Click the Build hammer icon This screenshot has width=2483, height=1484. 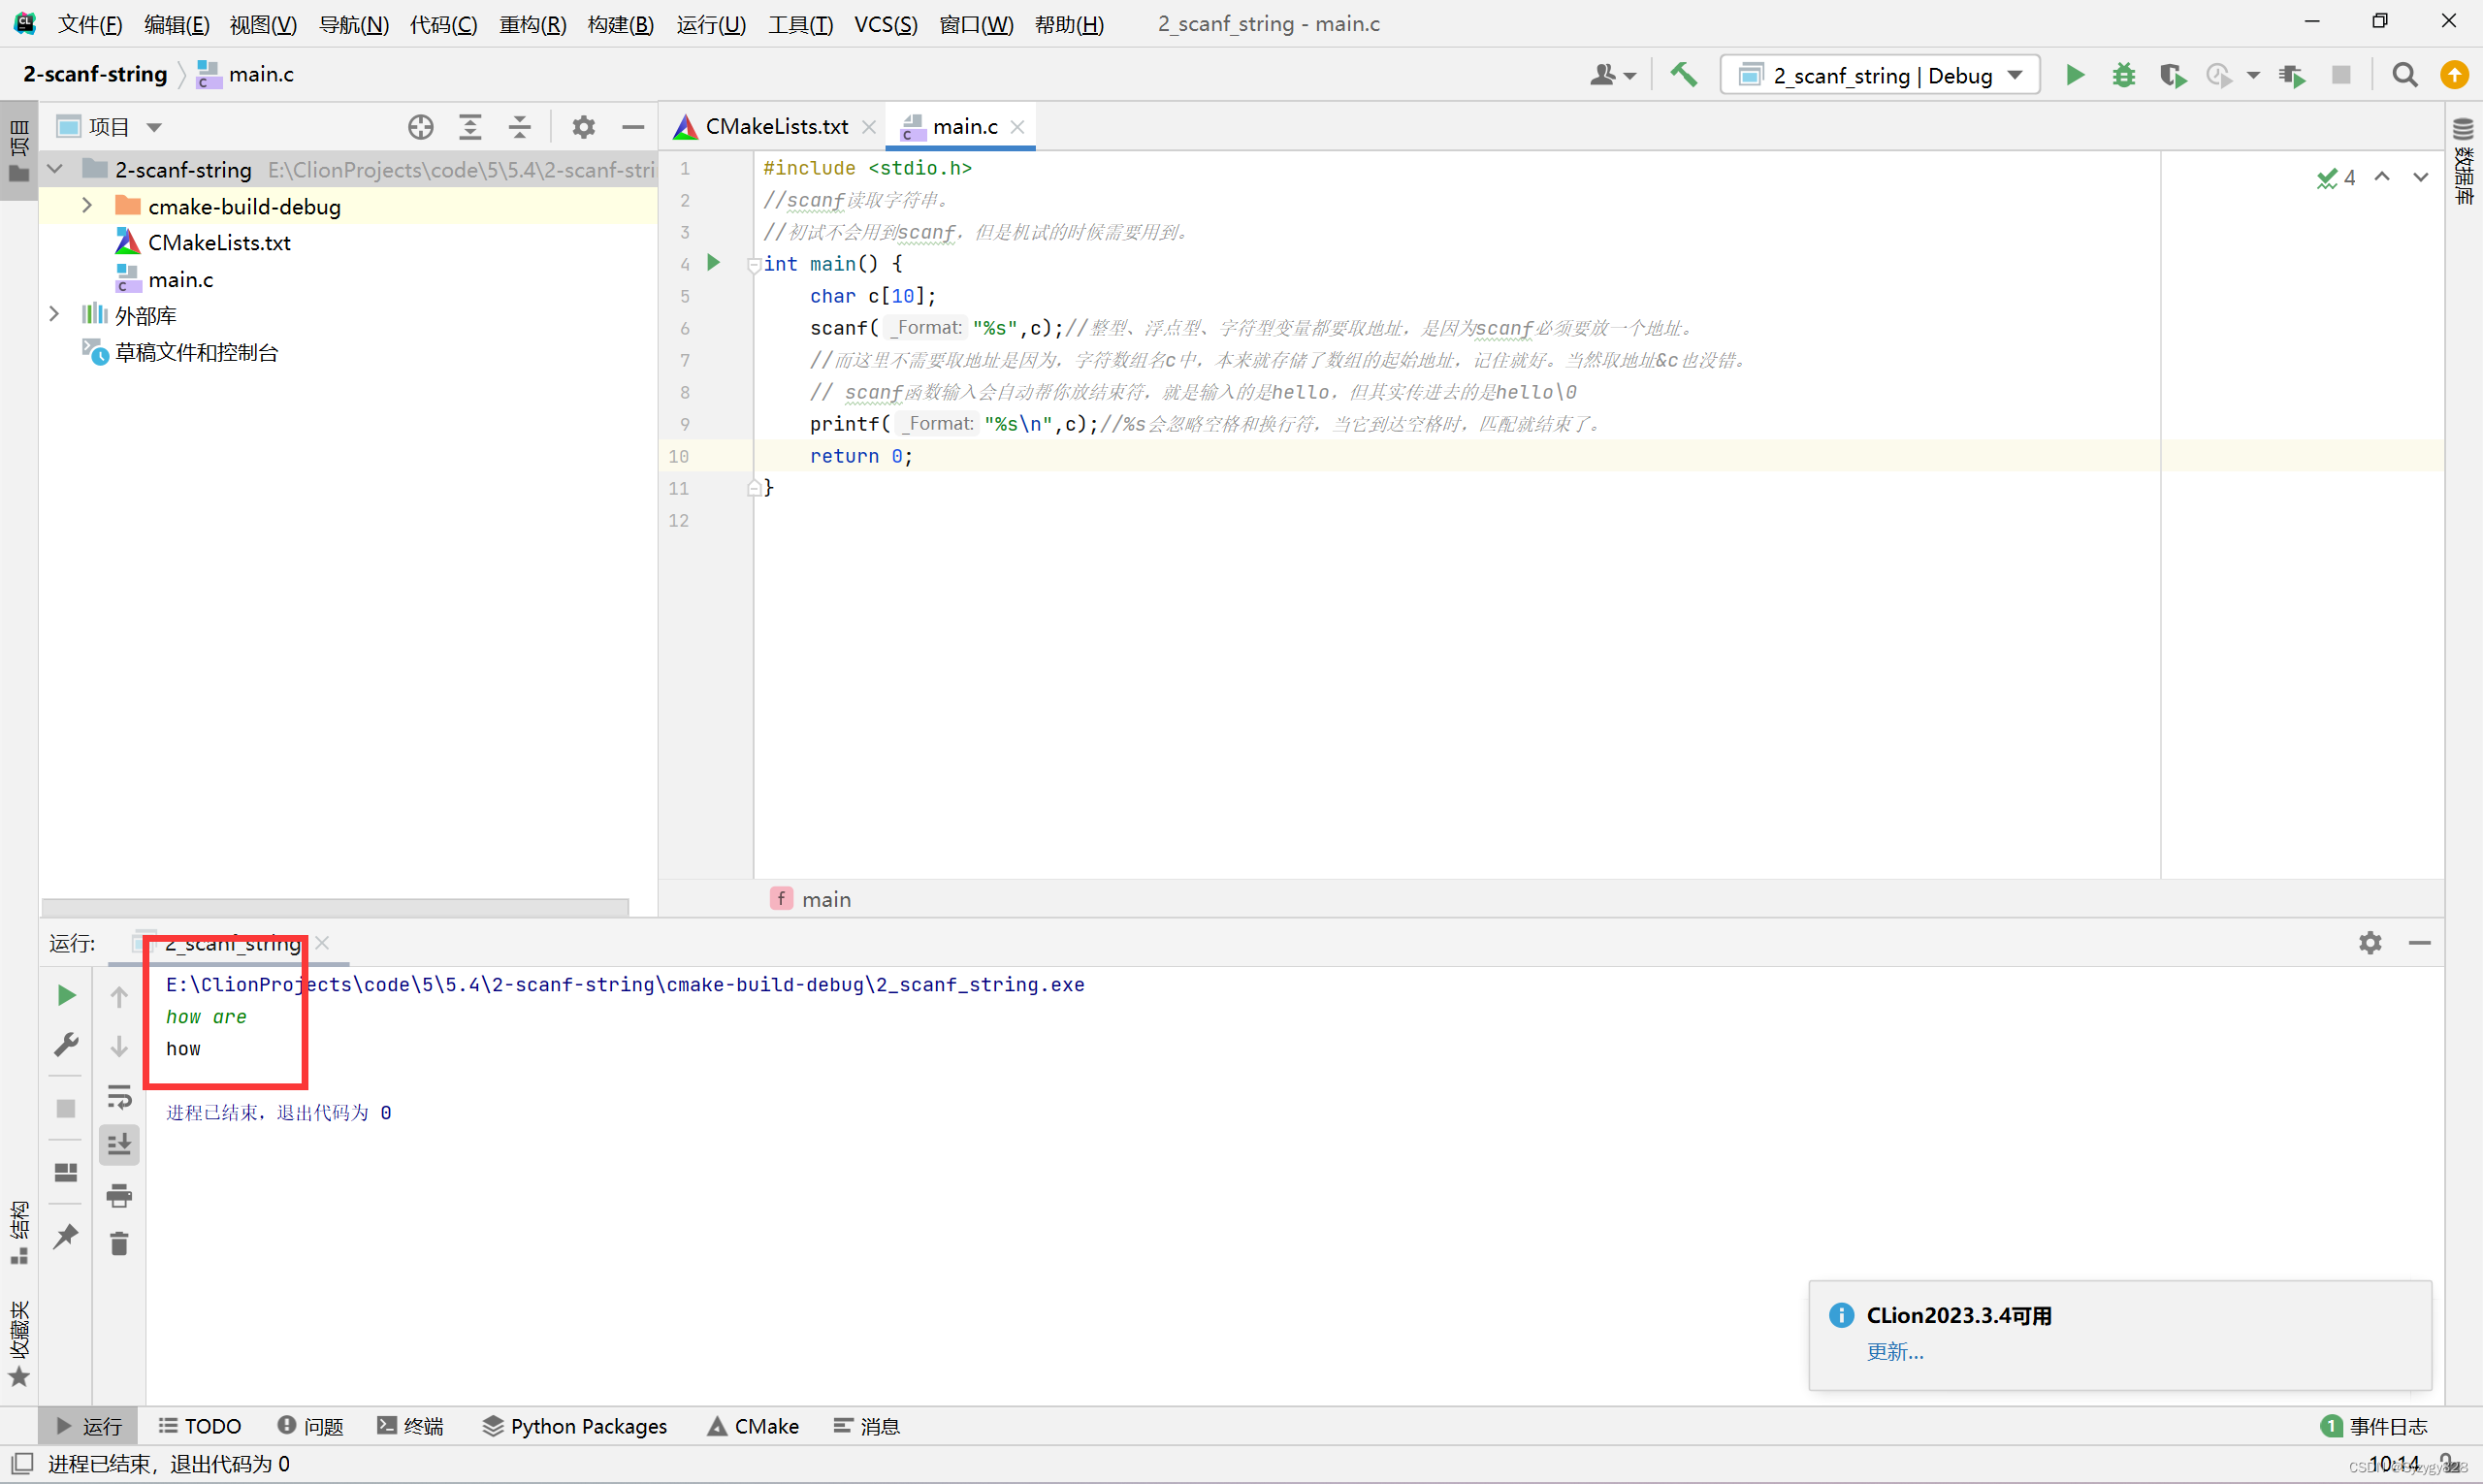click(x=1684, y=75)
